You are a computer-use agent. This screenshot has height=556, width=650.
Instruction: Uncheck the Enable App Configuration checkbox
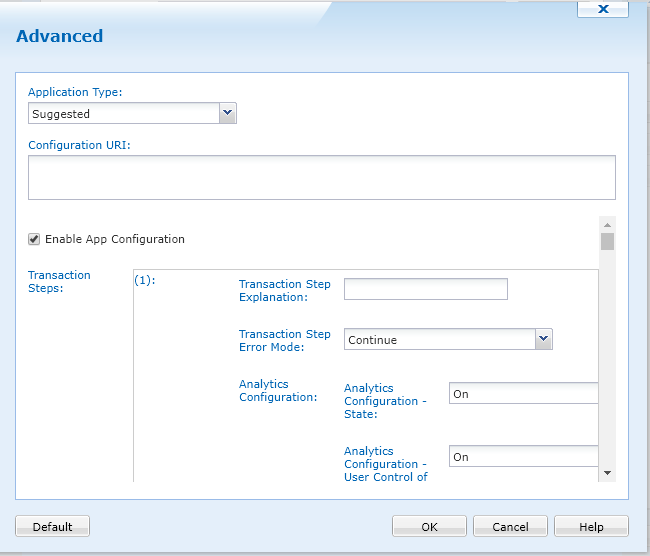pos(34,239)
